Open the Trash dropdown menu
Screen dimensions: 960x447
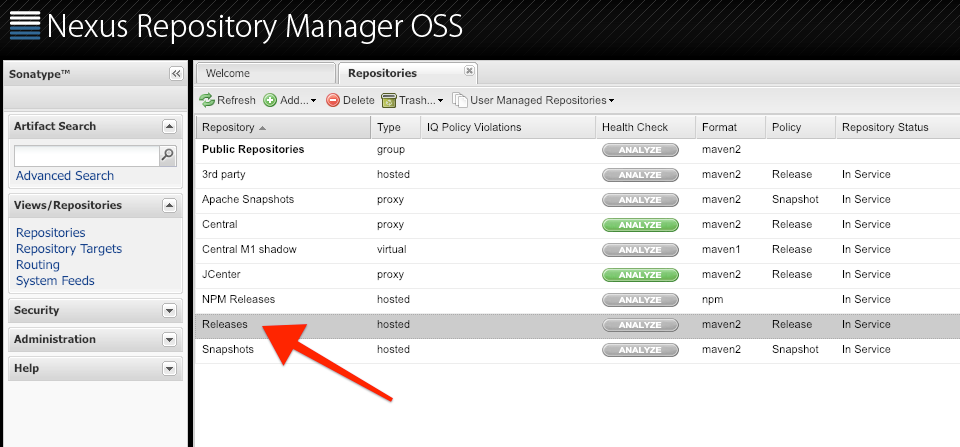coord(412,100)
